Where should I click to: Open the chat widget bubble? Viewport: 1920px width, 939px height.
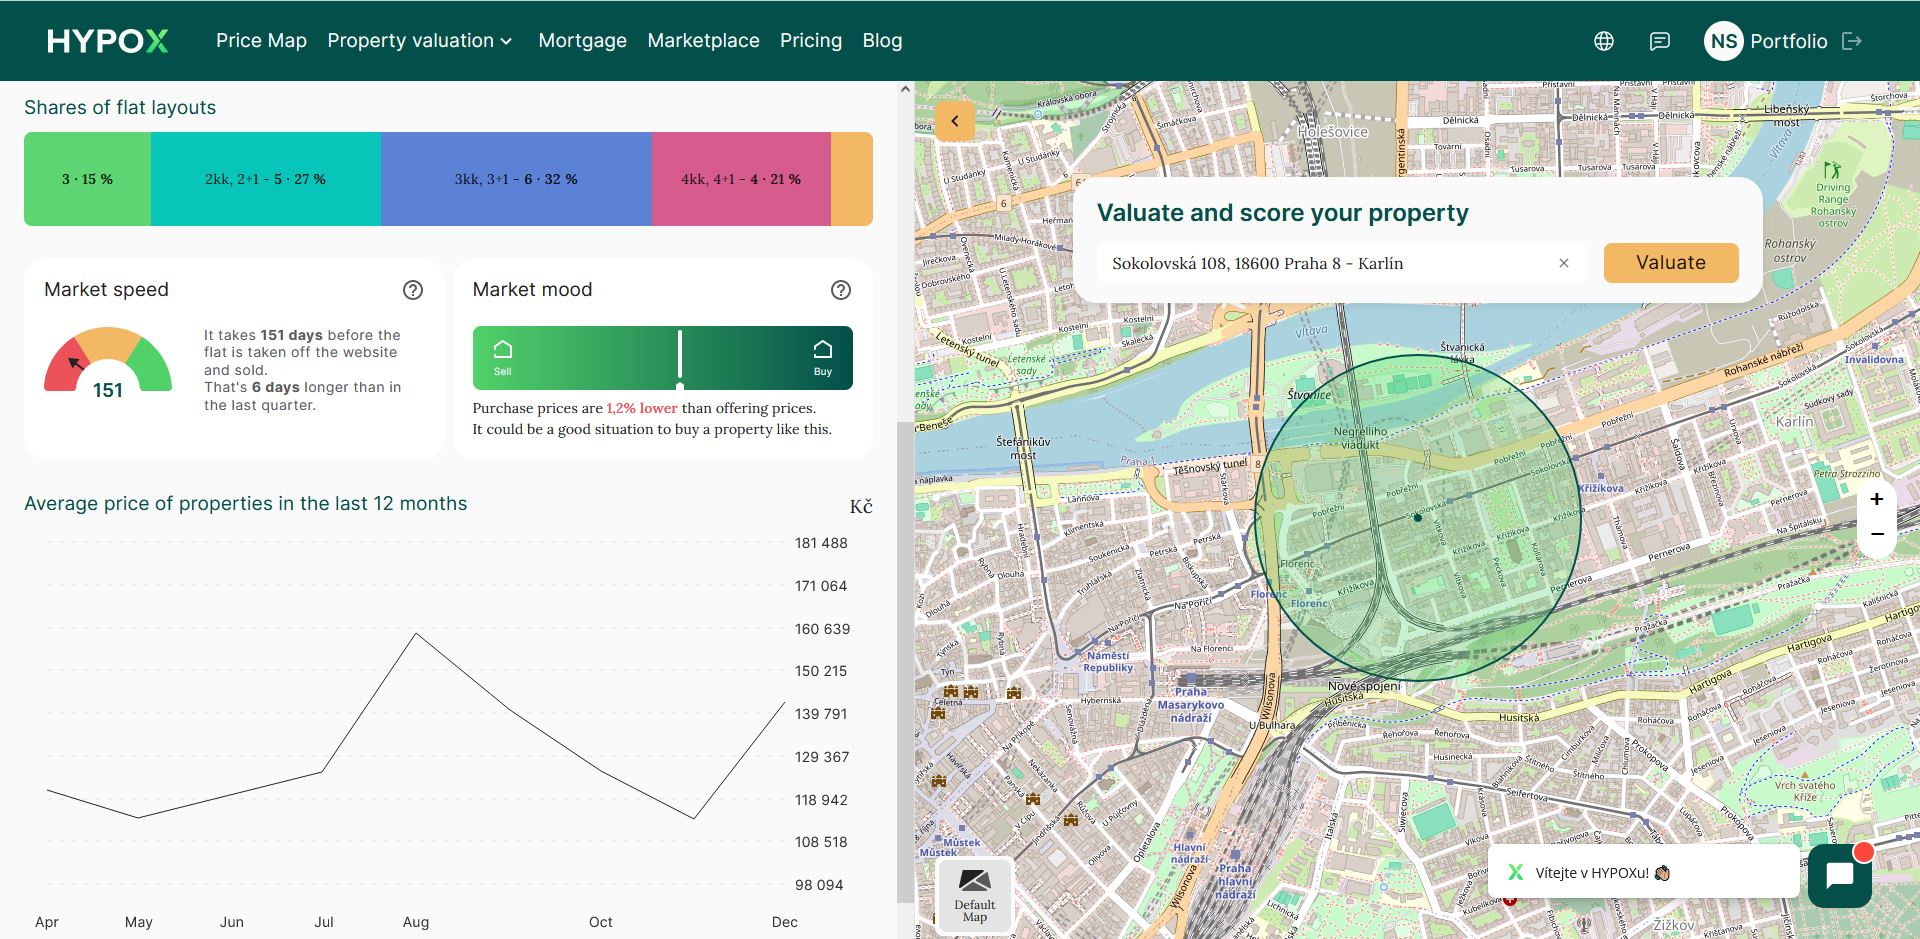point(1839,875)
